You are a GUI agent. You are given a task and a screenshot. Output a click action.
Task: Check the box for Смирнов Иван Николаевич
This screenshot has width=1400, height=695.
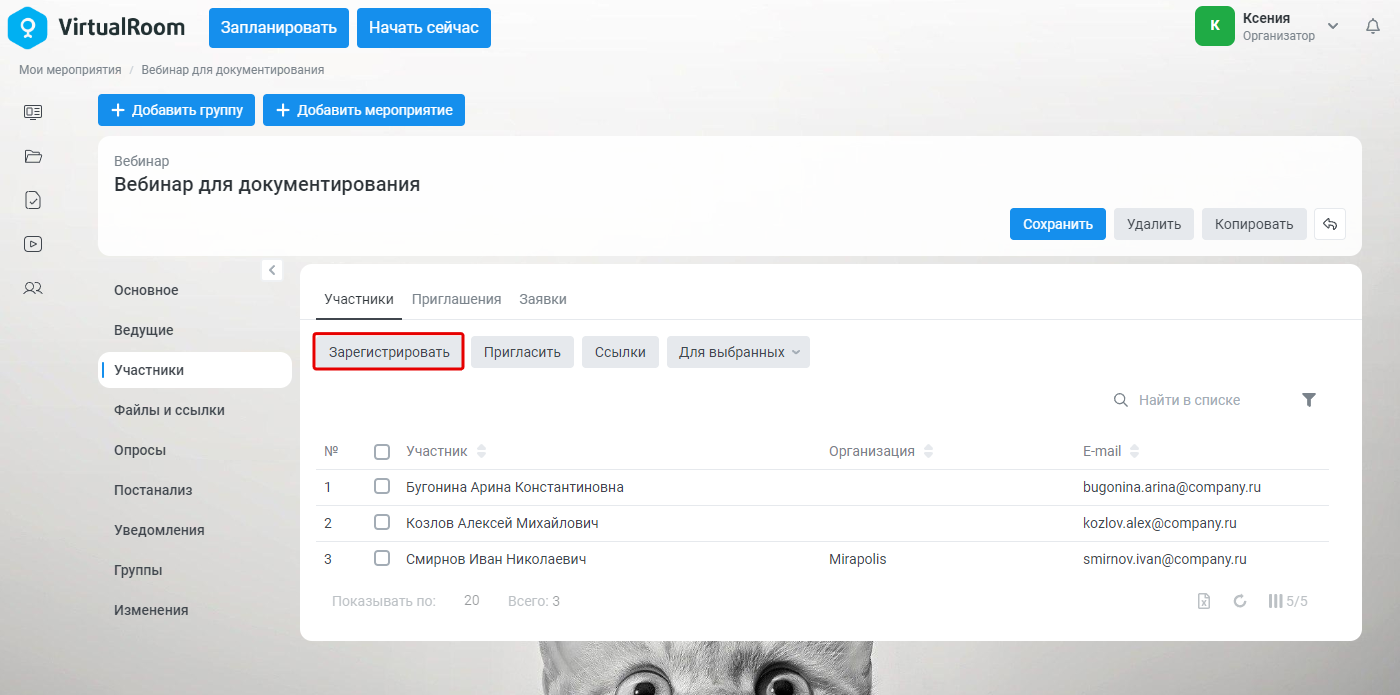click(x=382, y=559)
